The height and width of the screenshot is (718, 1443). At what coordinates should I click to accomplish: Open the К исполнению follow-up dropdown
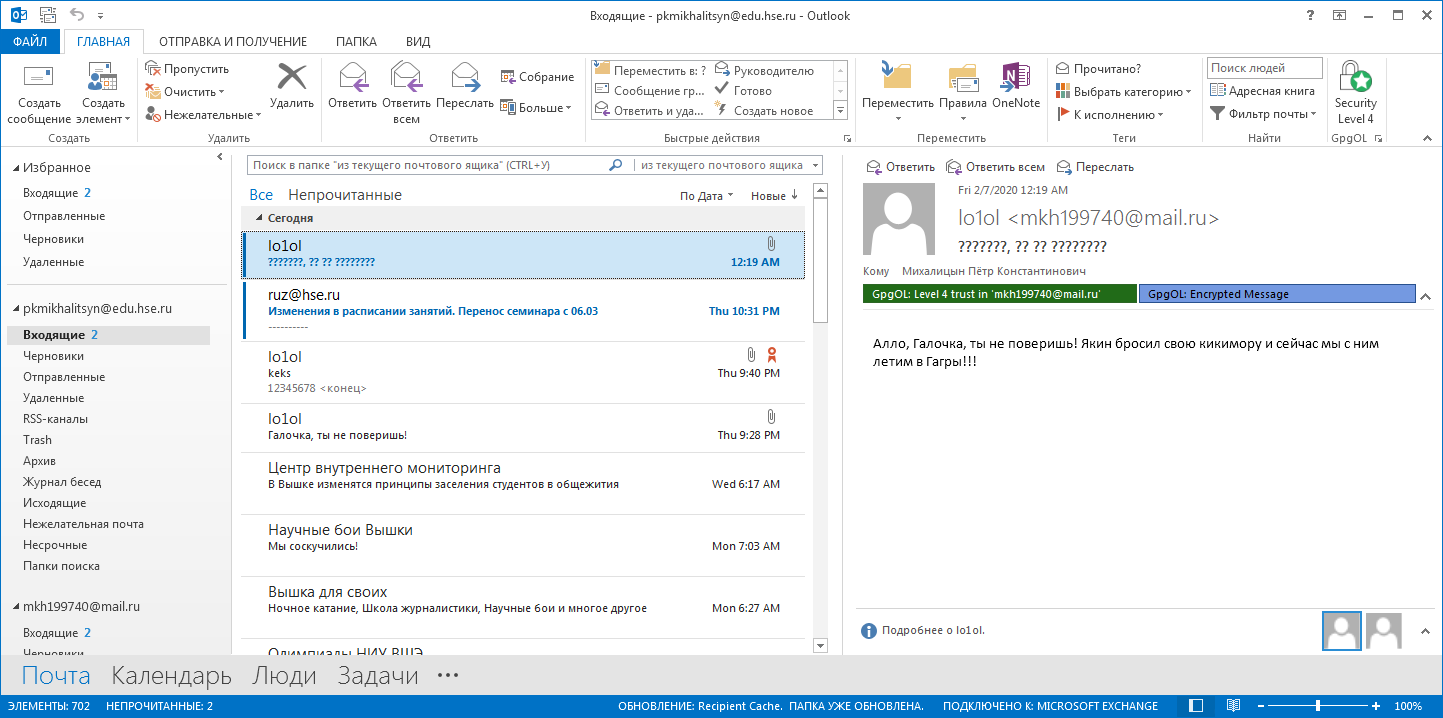pyautogui.click(x=1110, y=115)
